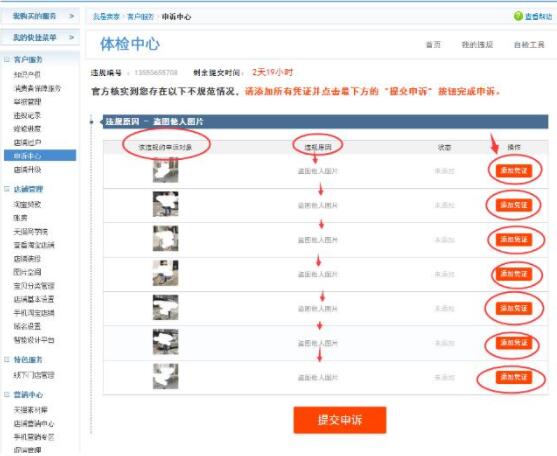Click the green 查看帮助 help icon
This screenshot has width=557, height=456.
(x=518, y=16)
